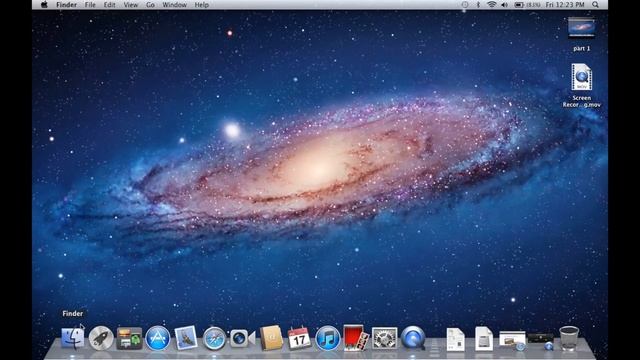The height and width of the screenshot is (360, 640).
Task: Open Photo Booth in the Dock
Action: [356, 338]
